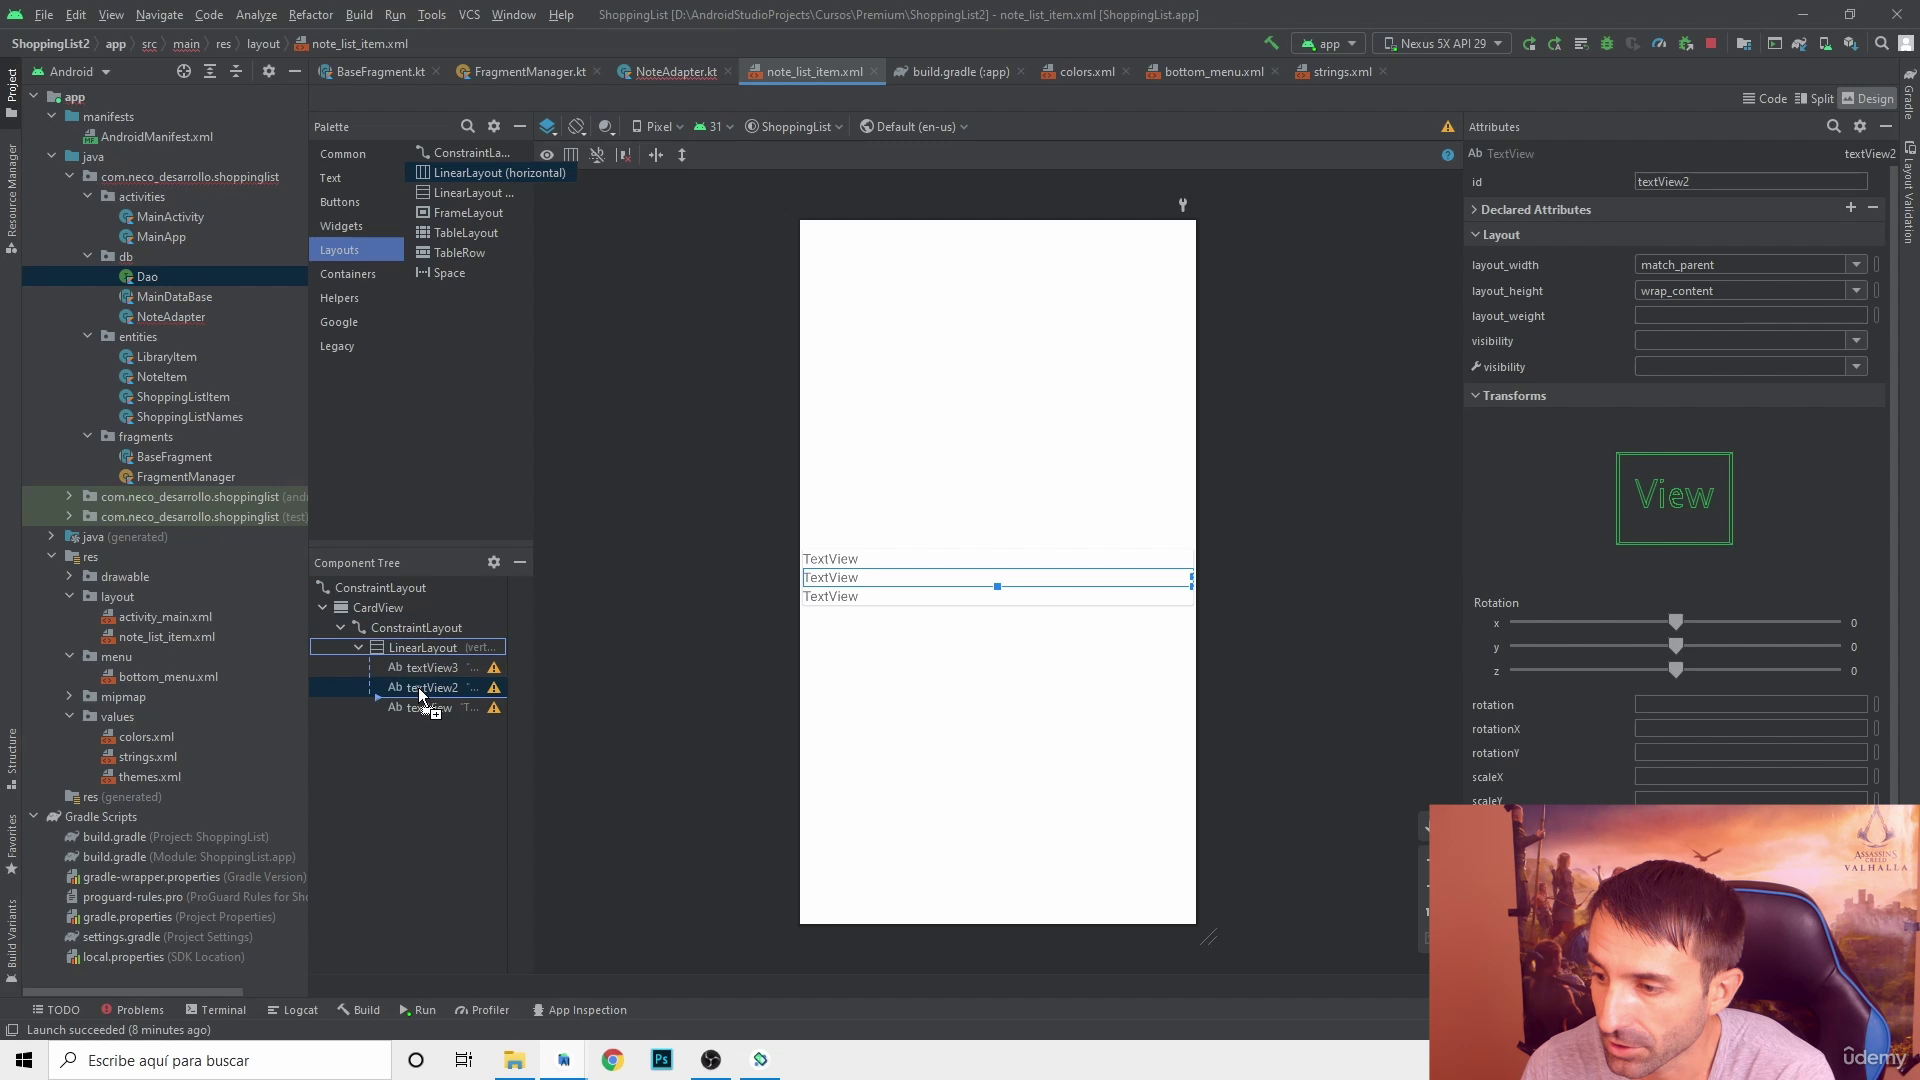
Task: Open the visibility dropdown
Action: 1856,341
